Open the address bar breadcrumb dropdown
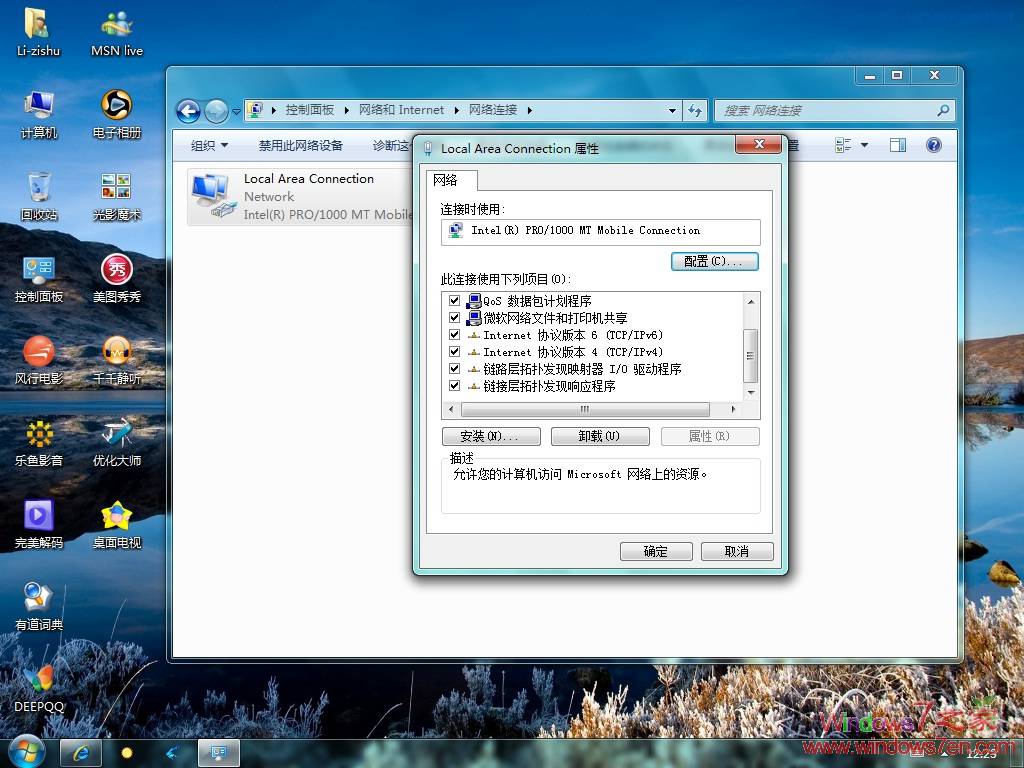The width and height of the screenshot is (1024, 768). click(x=674, y=111)
